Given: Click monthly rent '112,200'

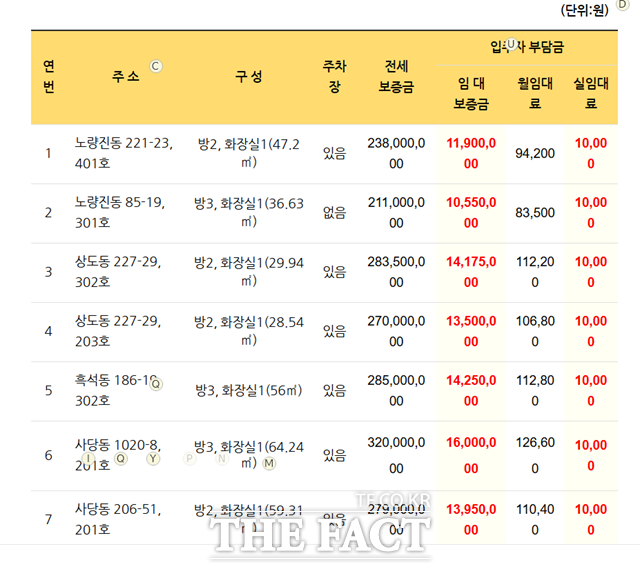Looking at the screenshot, I should point(535,272).
